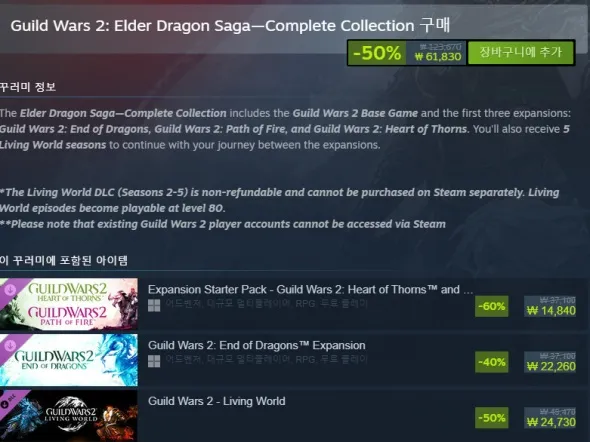This screenshot has height=442, width=590.
Task: Click the ₩14,840 Expansion Starter Pack price
Action: pos(551,311)
